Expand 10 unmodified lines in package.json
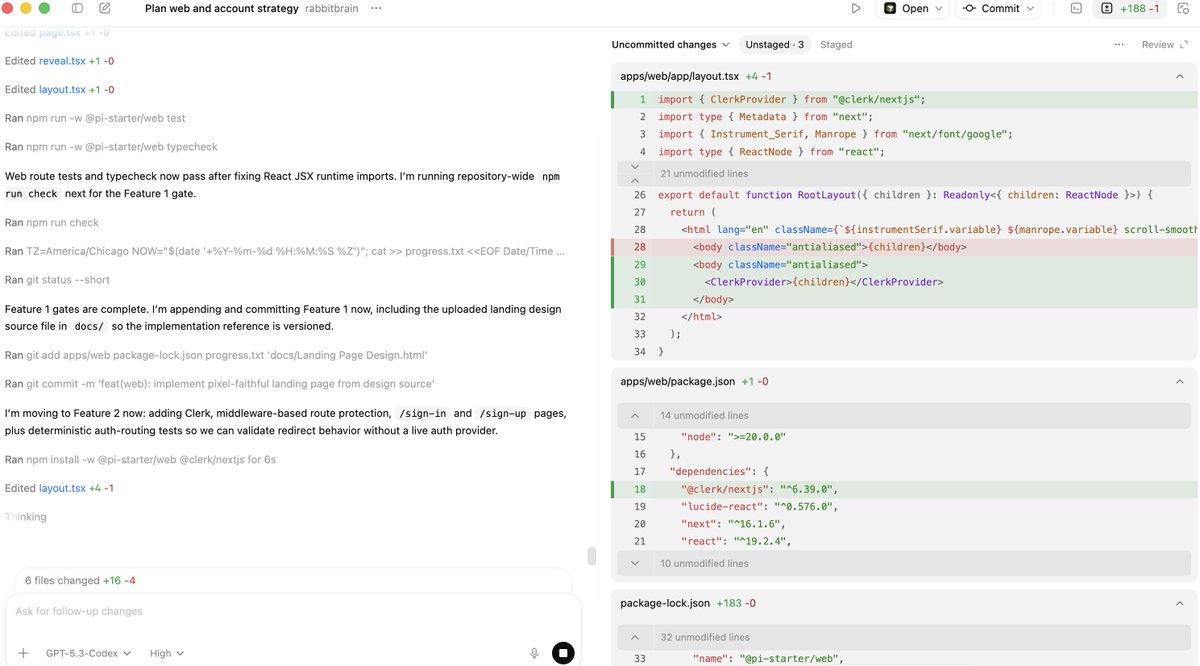 coord(904,563)
